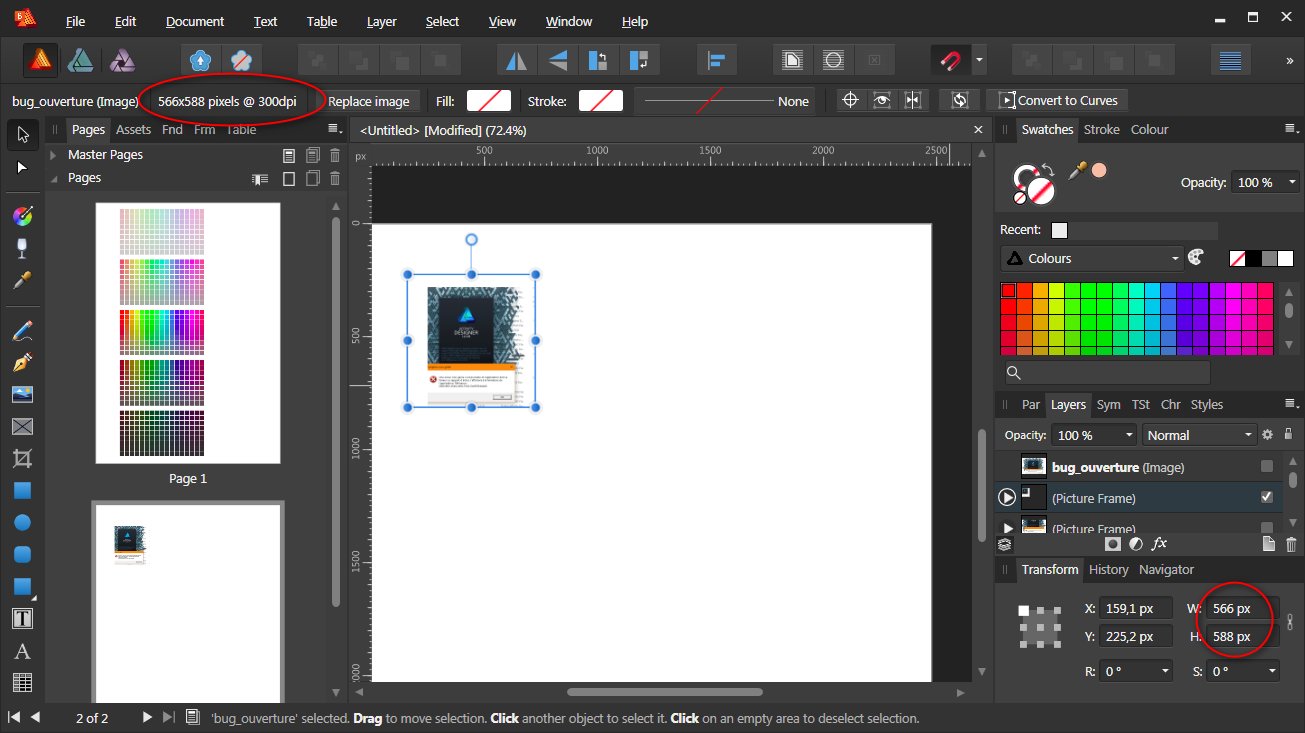Toggle visibility checkbox for bug_ouverture layer
Viewport: 1305px width, 733px height.
pos(1267,467)
